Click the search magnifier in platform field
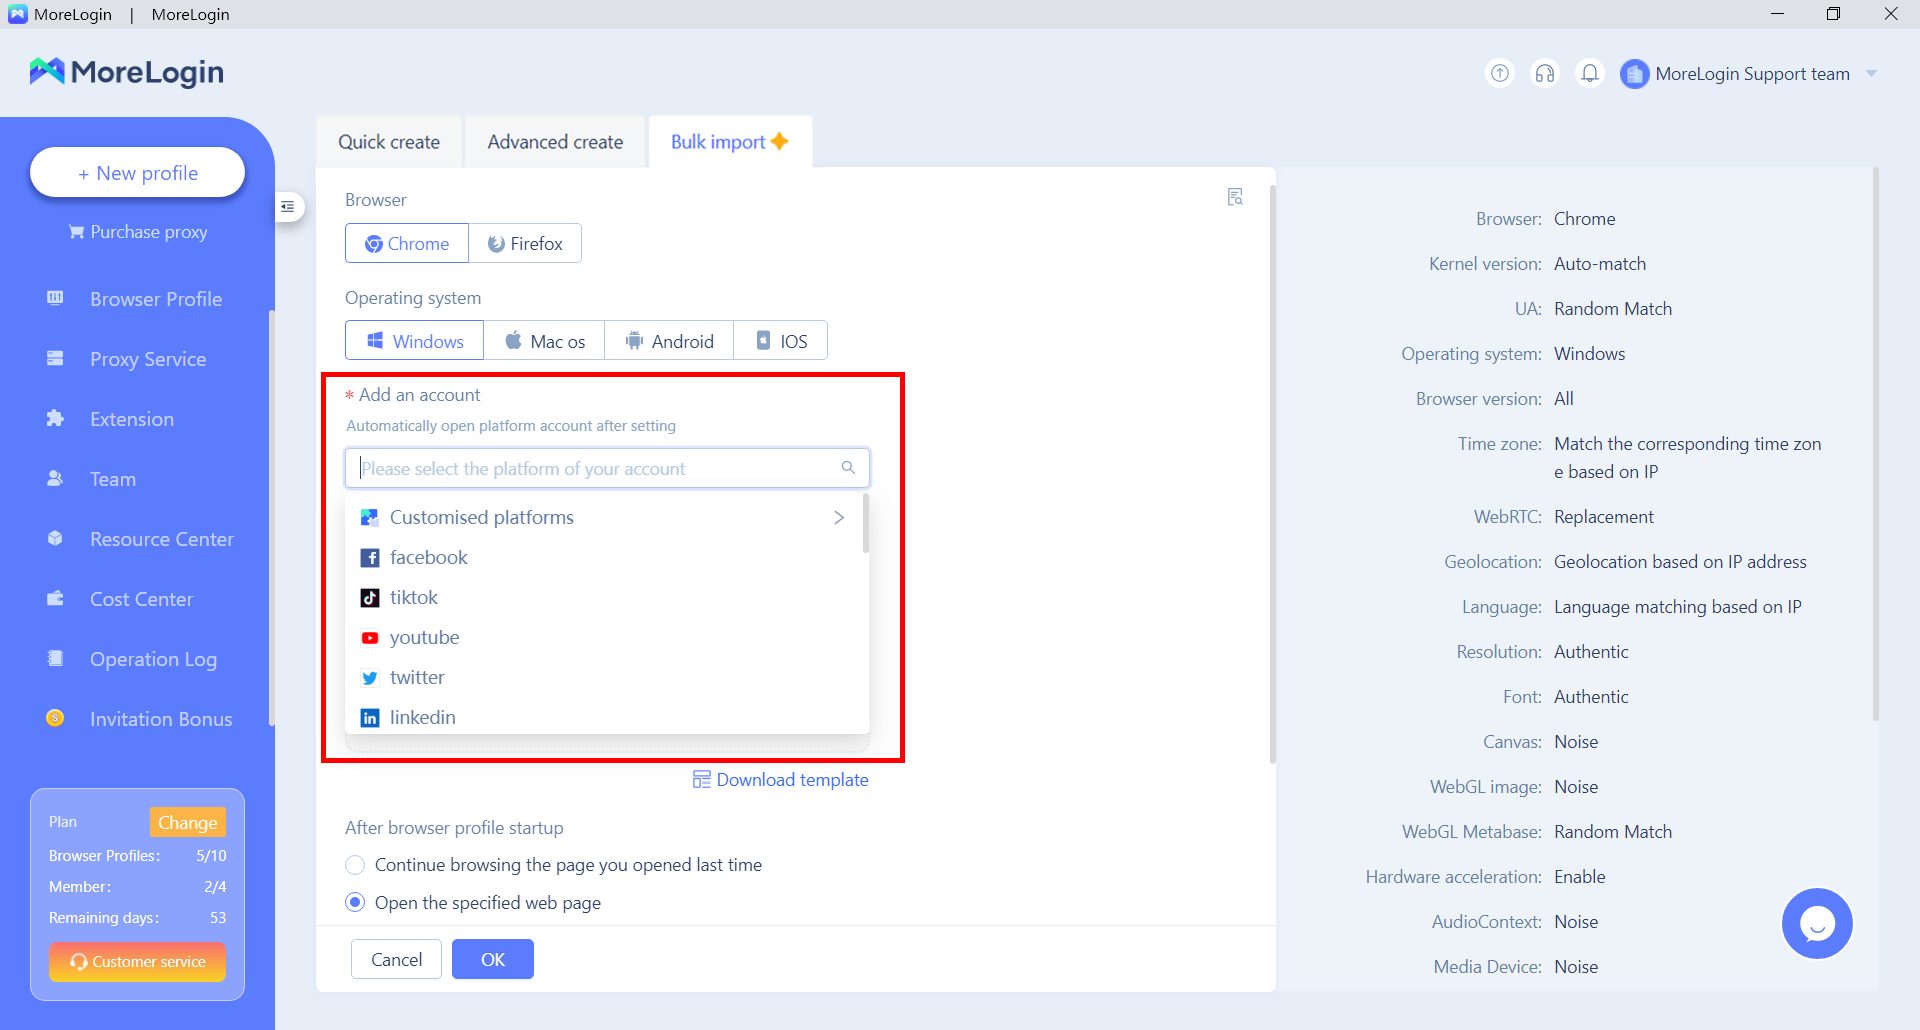 [848, 468]
